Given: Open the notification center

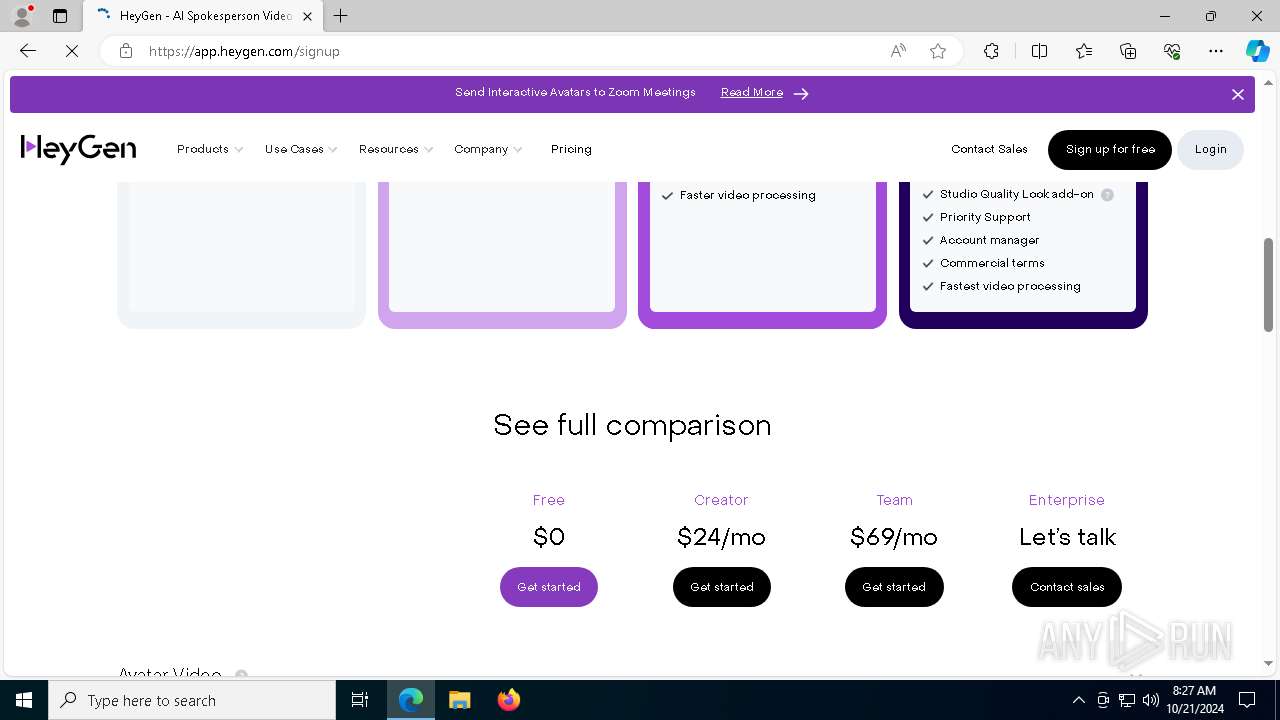Looking at the screenshot, I should 1247,700.
